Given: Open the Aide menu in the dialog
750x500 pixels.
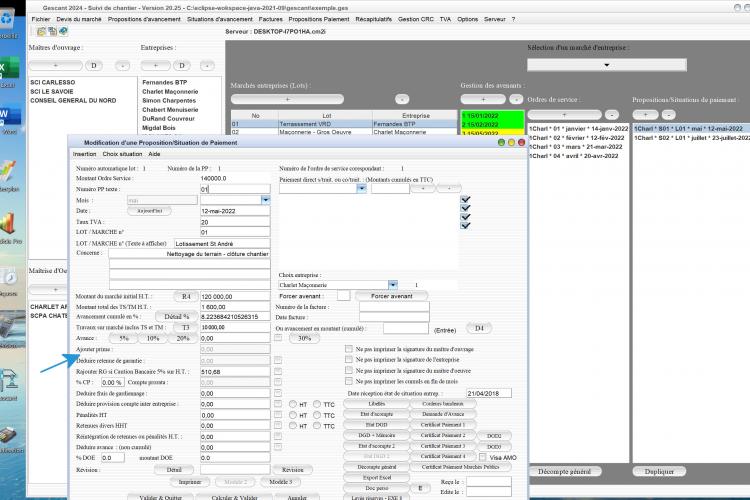Looking at the screenshot, I should [154, 154].
